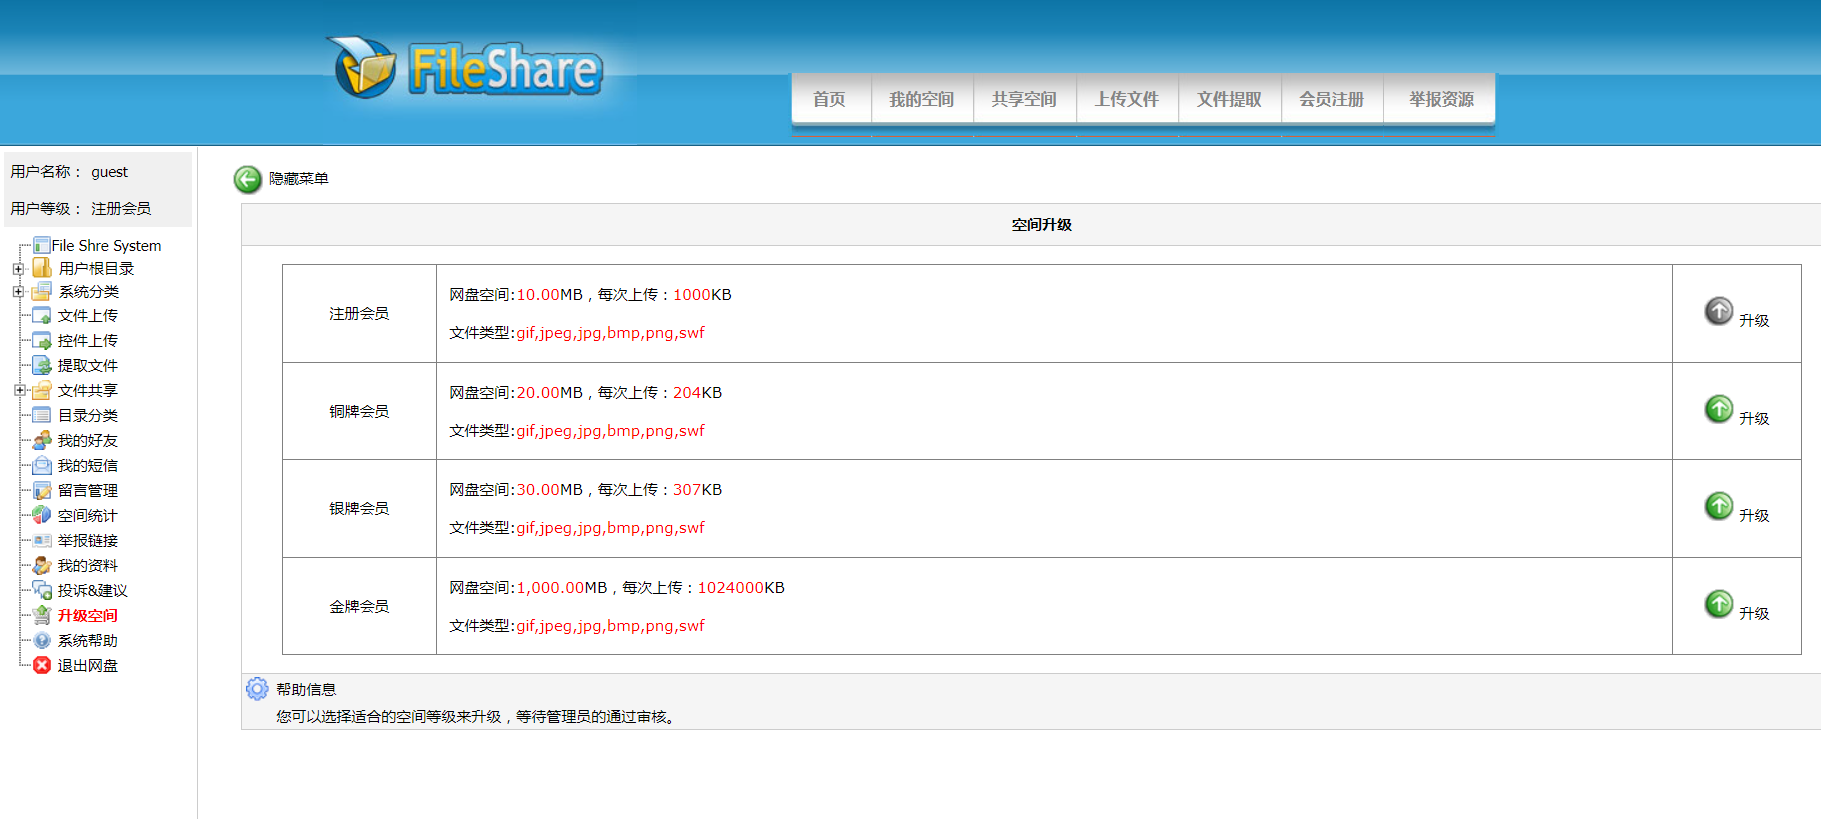The width and height of the screenshot is (1821, 819).
Task: Click 升级 text link for 金牌会员
Action: 1754,614
